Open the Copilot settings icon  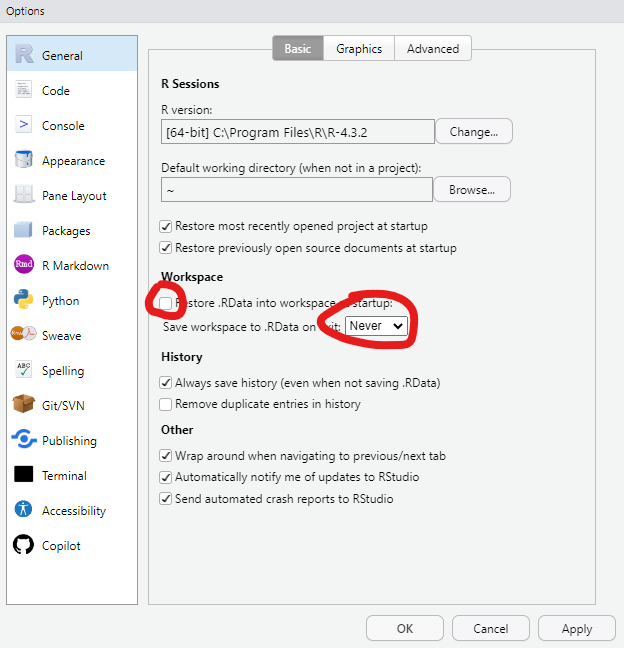[24, 546]
